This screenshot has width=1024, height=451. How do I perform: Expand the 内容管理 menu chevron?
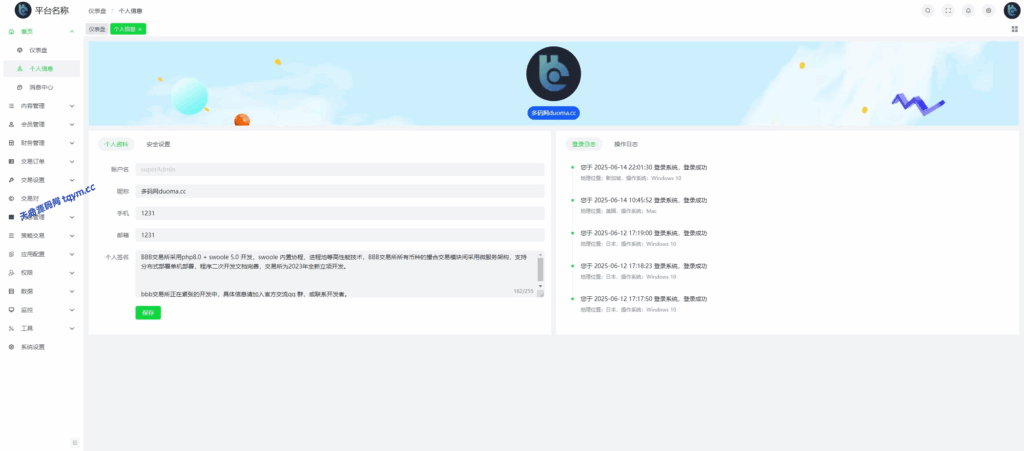coord(72,106)
